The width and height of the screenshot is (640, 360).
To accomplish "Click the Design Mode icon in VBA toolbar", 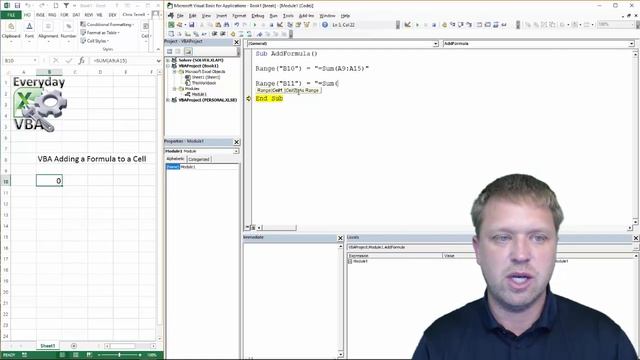I will click(280, 25).
